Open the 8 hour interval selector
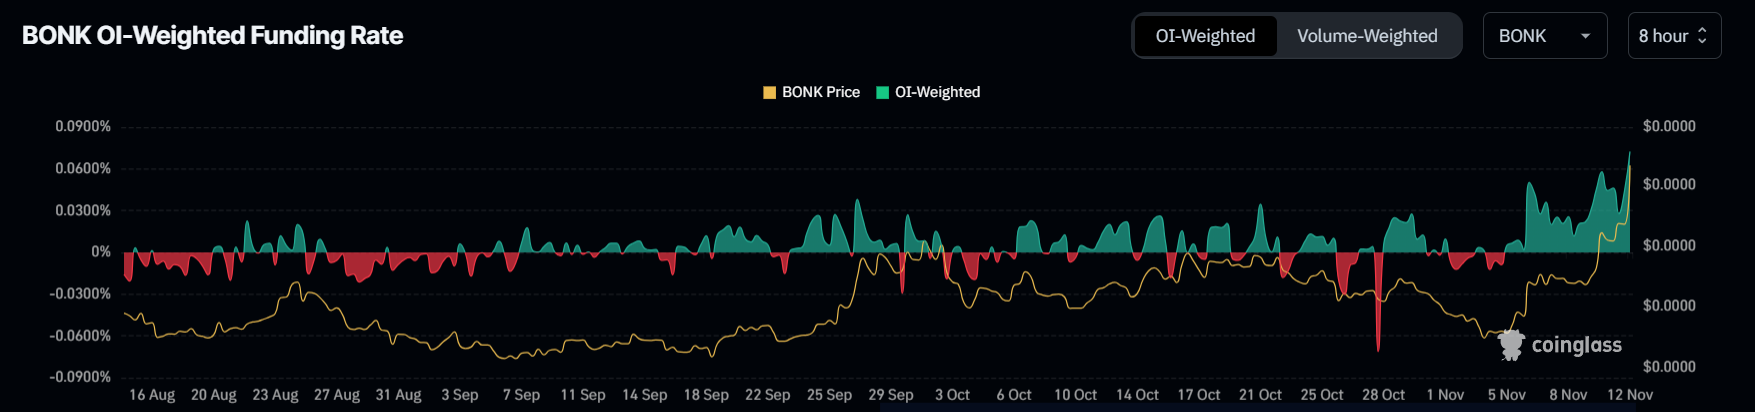The height and width of the screenshot is (412, 1755). click(x=1674, y=36)
